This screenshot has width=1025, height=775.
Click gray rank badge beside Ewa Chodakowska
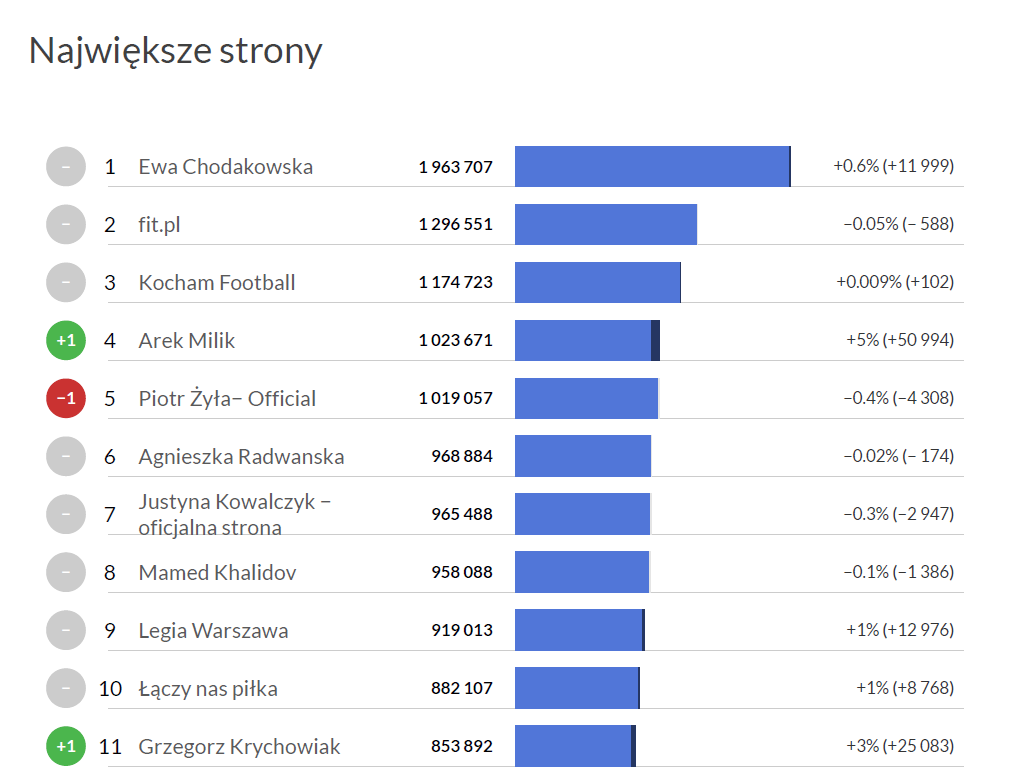[x=66, y=167]
